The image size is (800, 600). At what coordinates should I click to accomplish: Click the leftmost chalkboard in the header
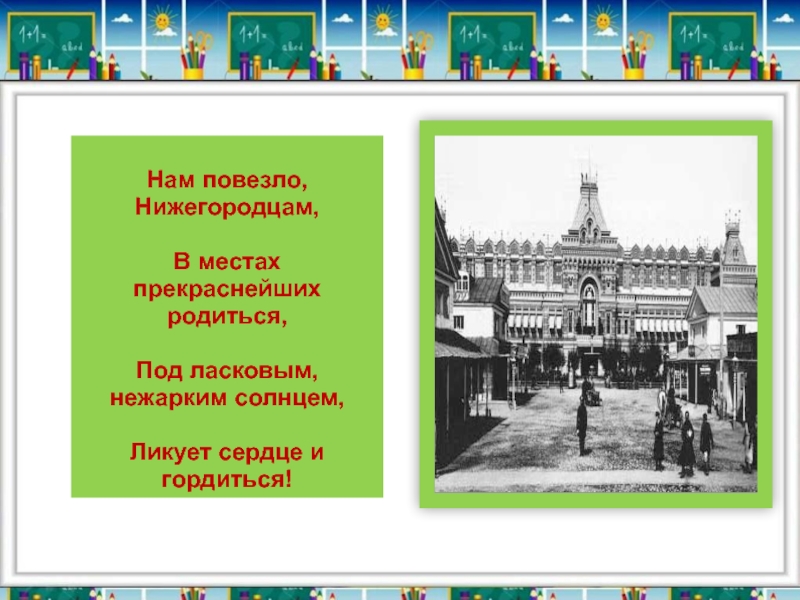pyautogui.click(x=50, y=40)
